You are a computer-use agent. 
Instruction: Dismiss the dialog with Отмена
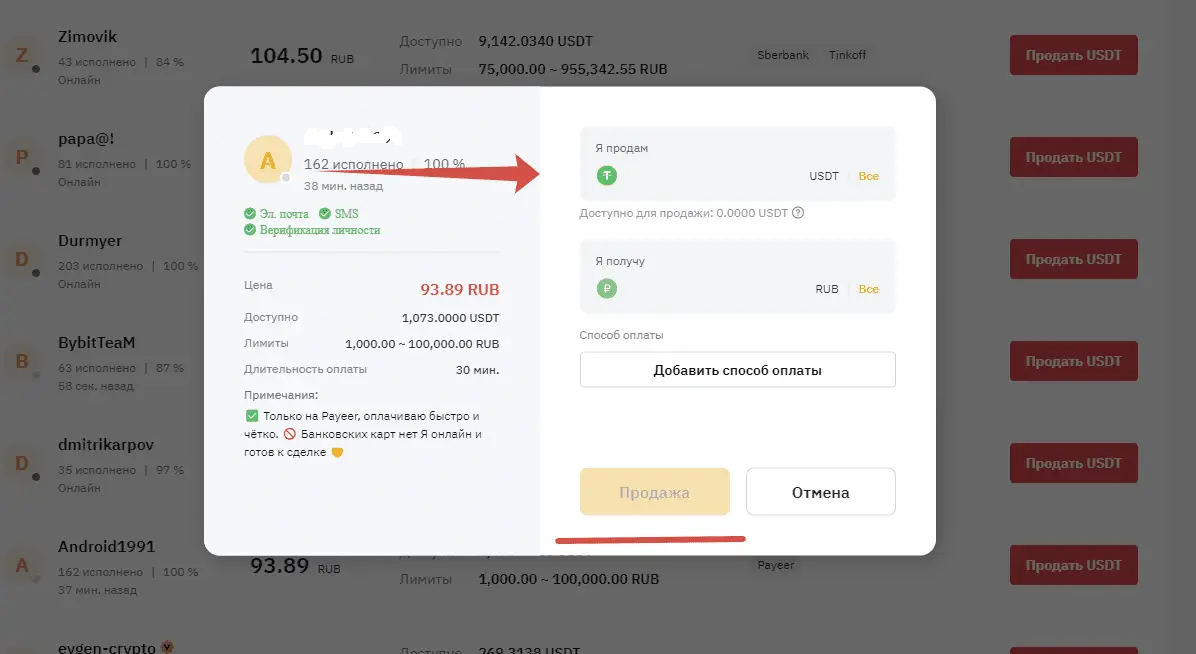(820, 491)
